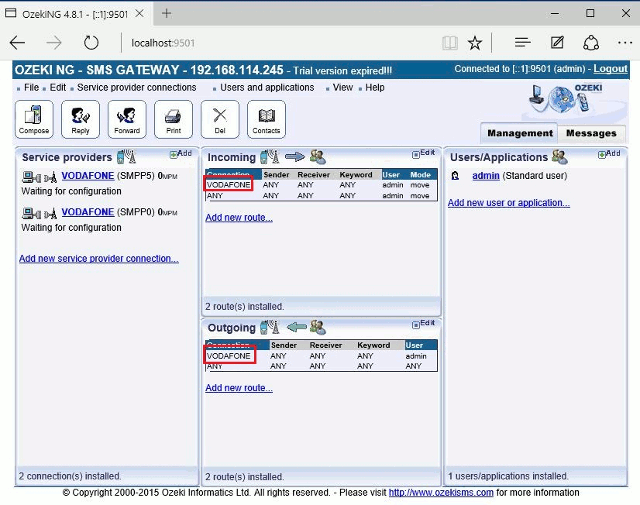Click the browser forward arrow
640x505 pixels.
tap(54, 43)
